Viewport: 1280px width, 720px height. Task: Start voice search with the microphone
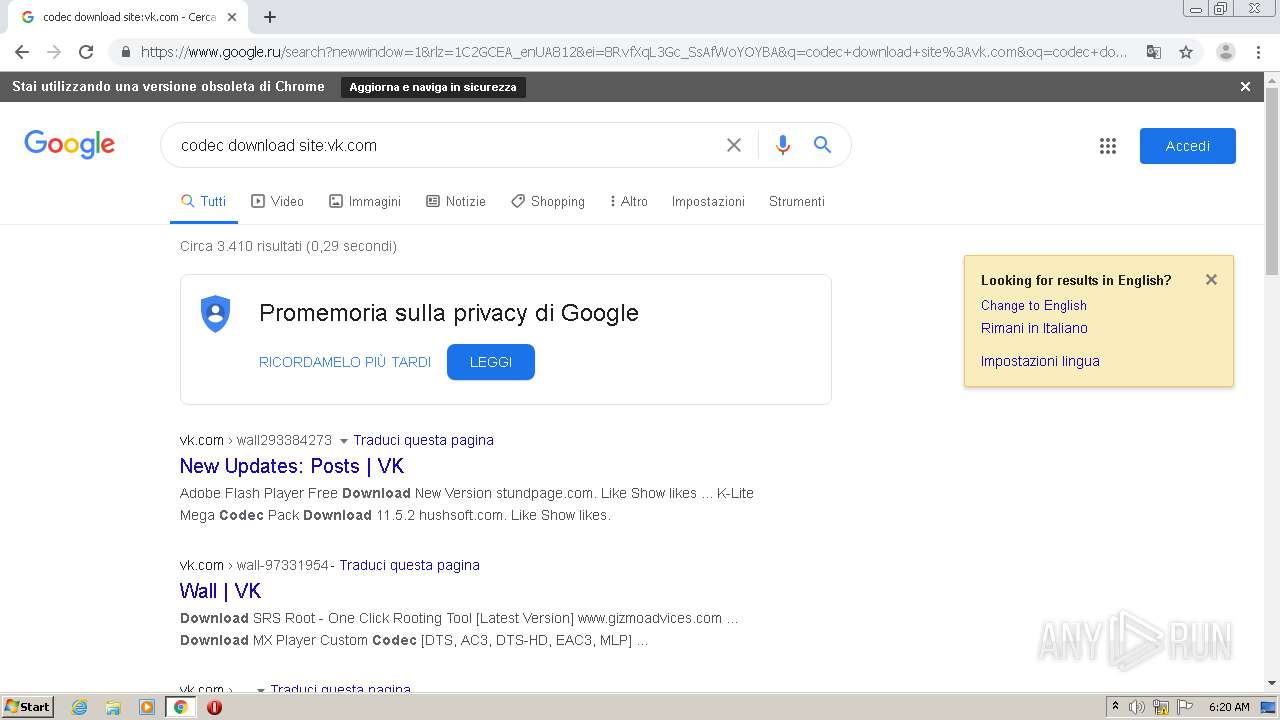tap(783, 145)
